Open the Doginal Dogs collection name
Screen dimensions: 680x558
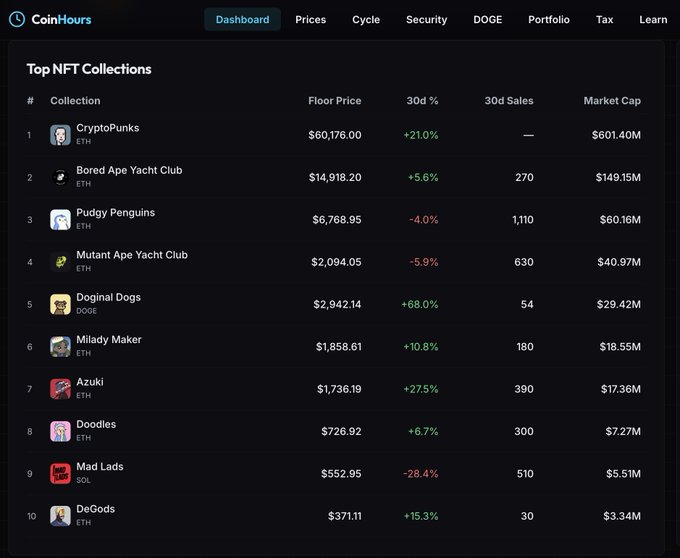108,297
